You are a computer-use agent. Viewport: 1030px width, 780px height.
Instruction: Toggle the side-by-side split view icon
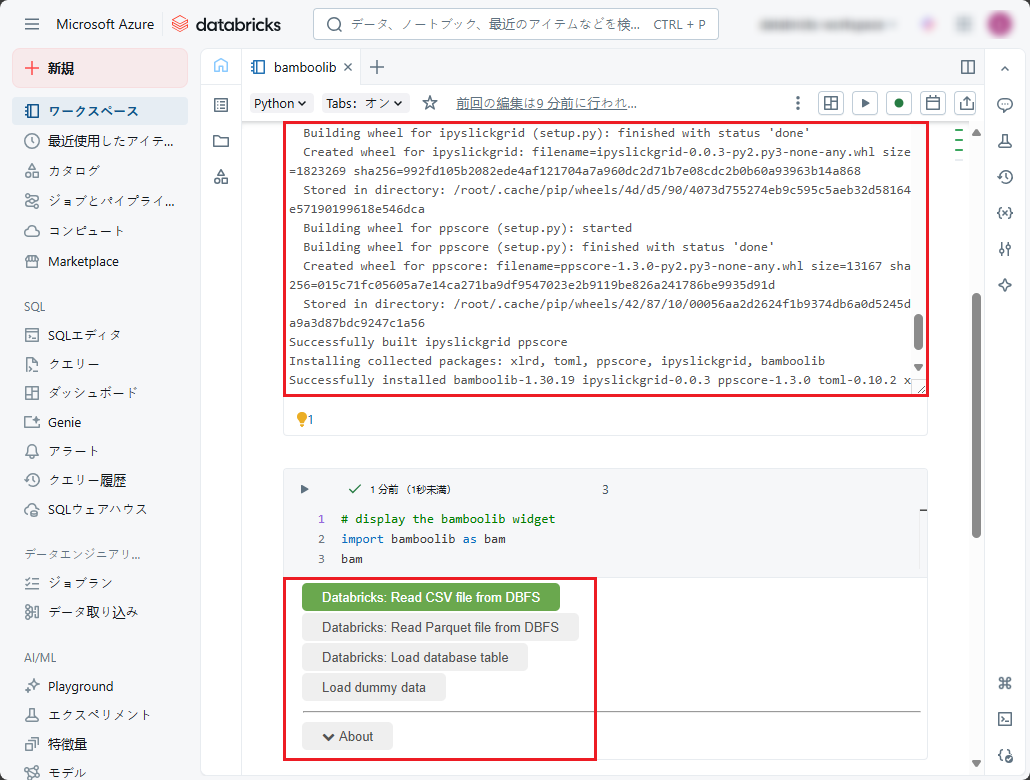coord(967,67)
